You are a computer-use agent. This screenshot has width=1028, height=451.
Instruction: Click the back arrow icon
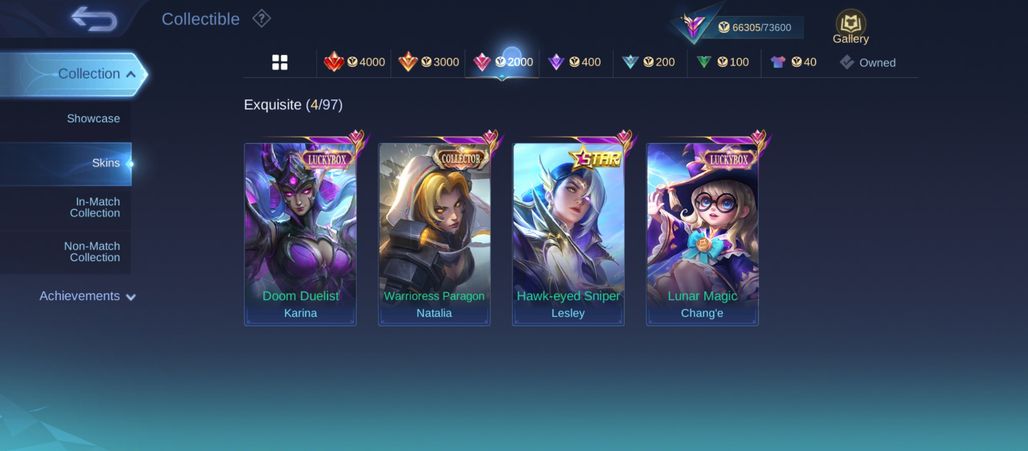coord(94,19)
